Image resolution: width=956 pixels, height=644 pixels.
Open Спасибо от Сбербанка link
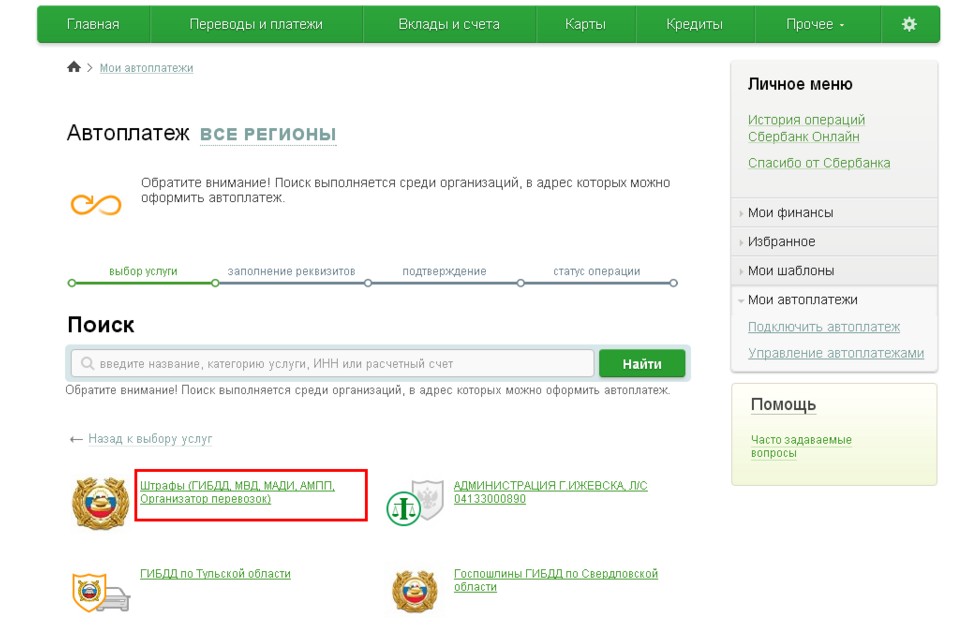[x=819, y=163]
